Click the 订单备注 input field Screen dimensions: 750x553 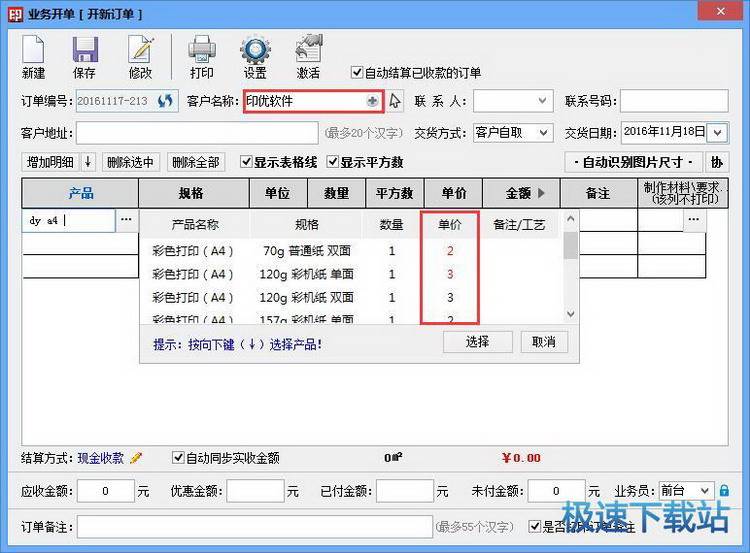click(x=255, y=527)
